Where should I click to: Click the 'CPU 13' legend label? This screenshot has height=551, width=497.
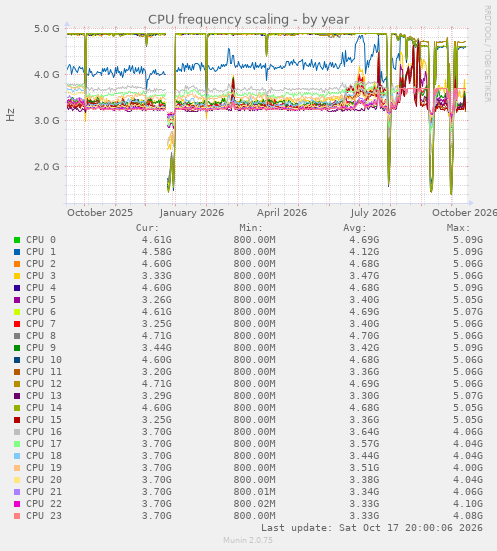(x=44, y=396)
